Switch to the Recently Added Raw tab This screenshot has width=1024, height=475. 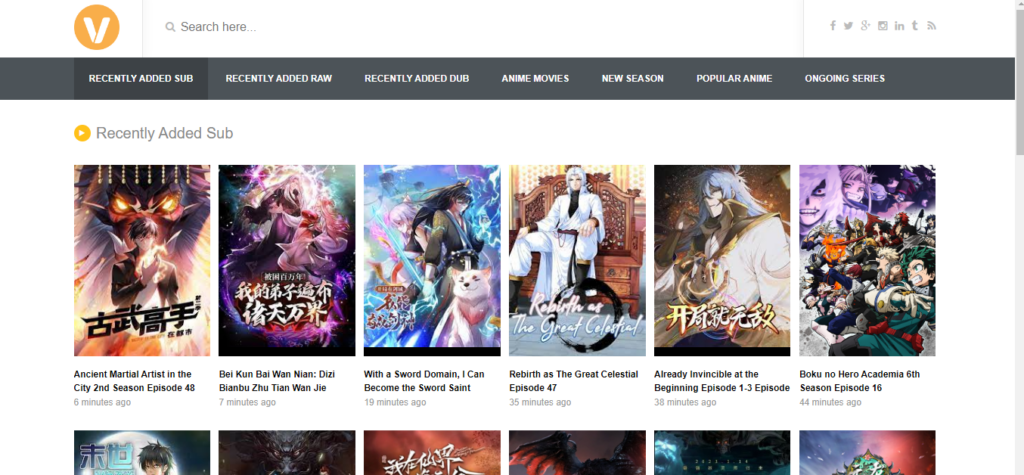(279, 78)
